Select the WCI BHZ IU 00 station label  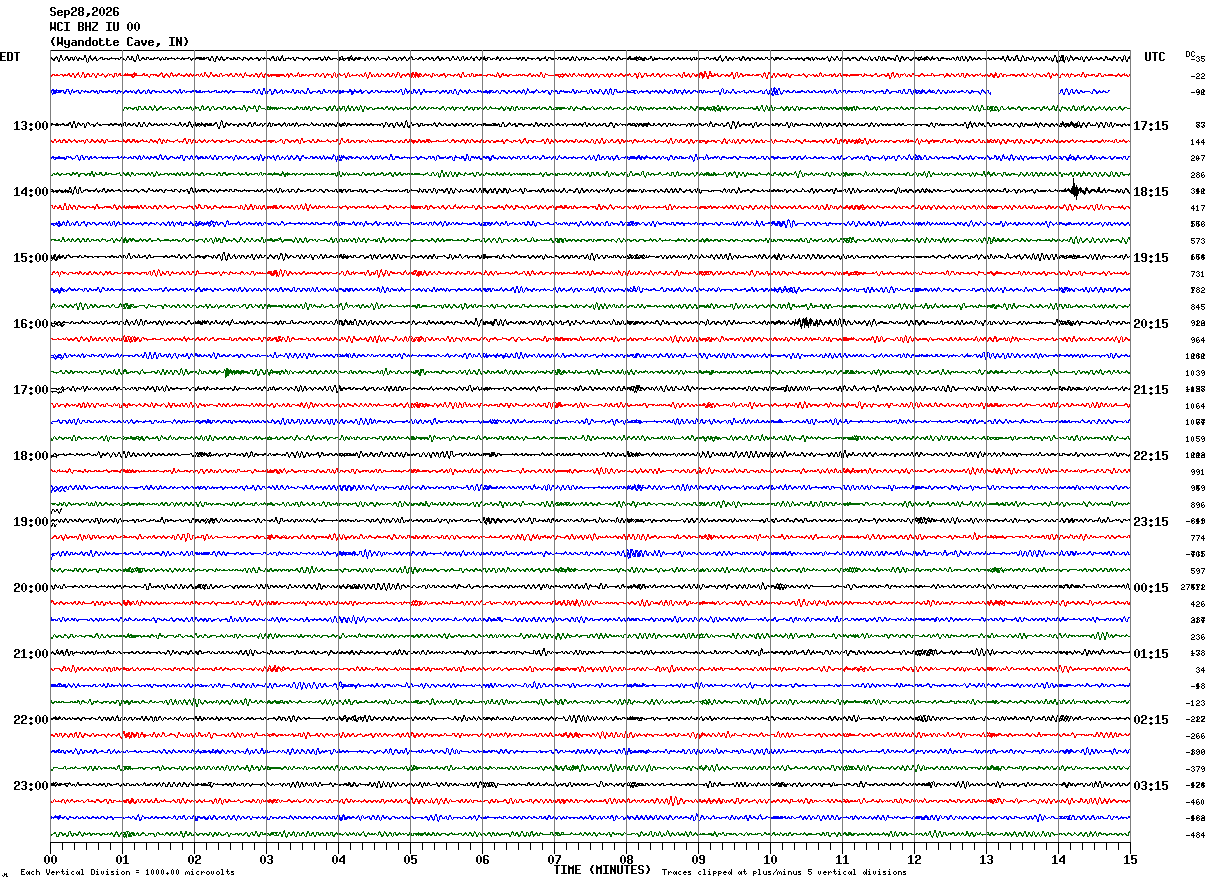pos(95,27)
